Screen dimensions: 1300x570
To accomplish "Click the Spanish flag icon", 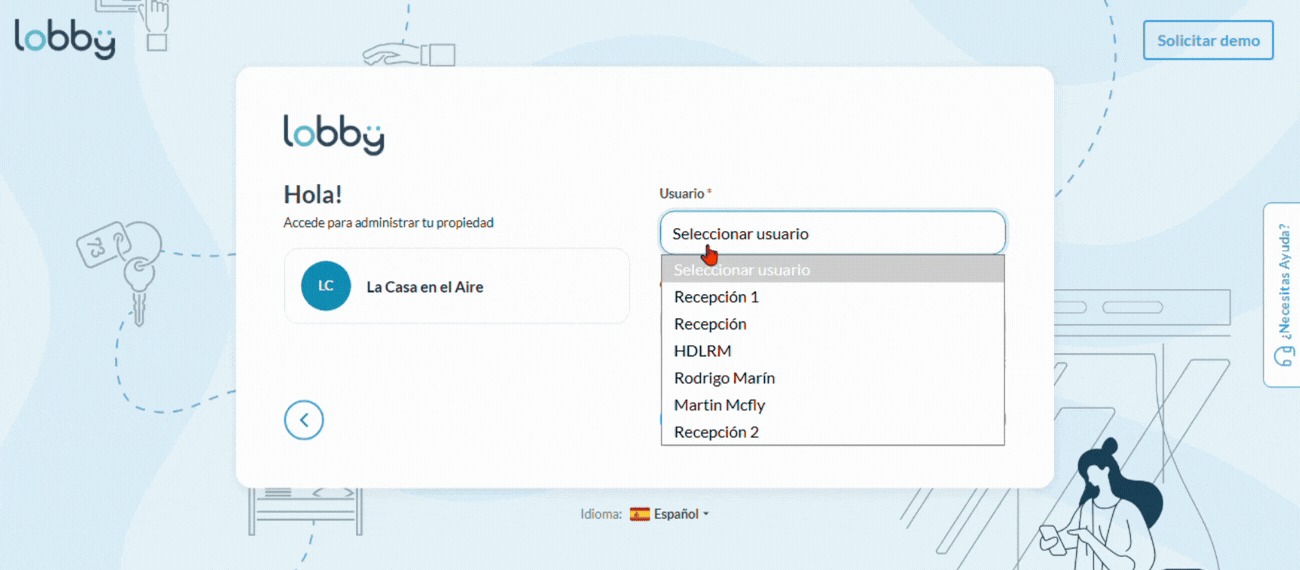I will click(639, 514).
